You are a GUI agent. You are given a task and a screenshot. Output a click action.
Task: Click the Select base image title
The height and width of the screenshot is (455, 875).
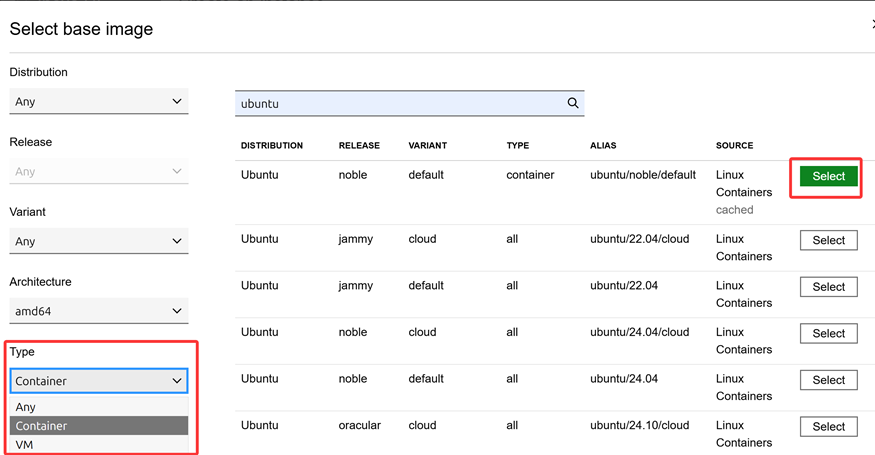click(81, 29)
